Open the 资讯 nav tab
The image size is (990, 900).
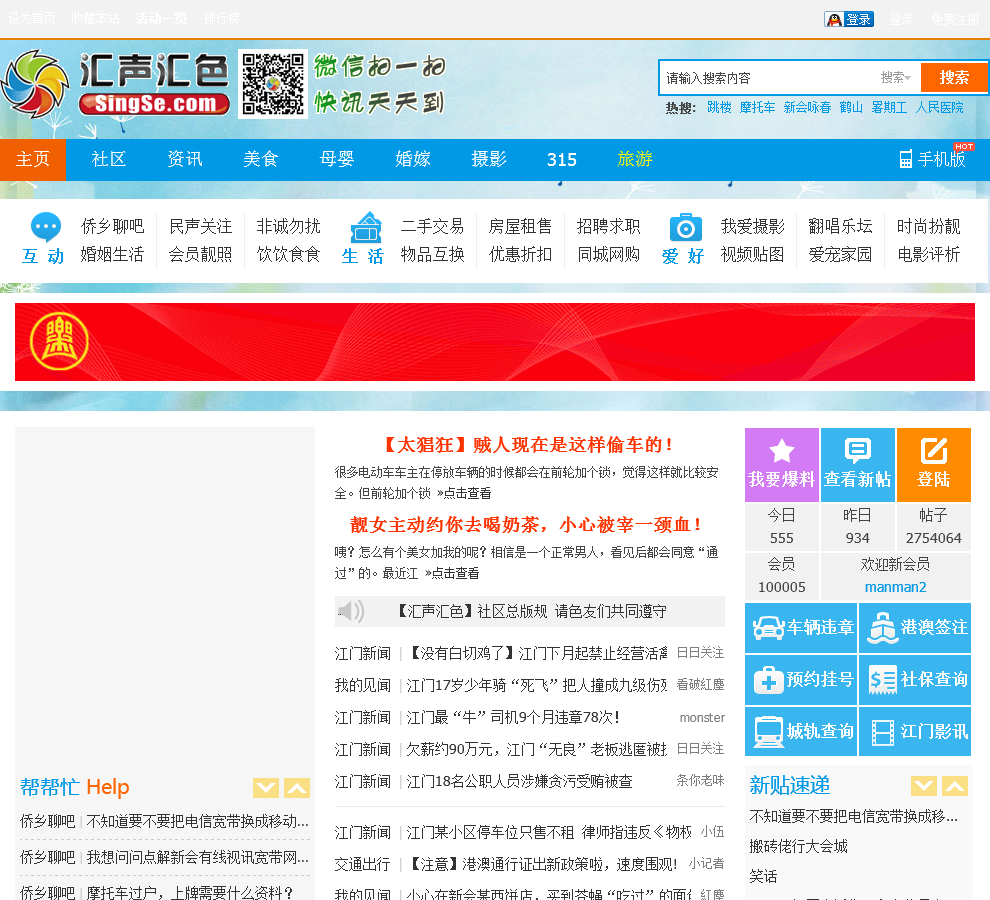(184, 159)
